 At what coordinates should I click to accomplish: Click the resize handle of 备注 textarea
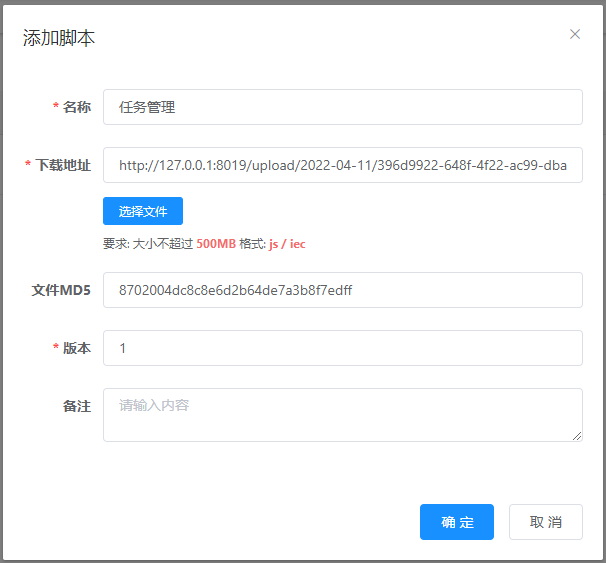point(577,436)
